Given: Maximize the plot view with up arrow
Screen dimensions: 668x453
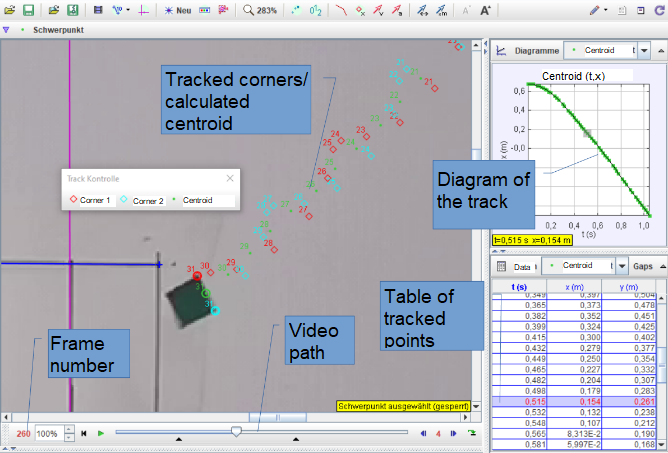Looking at the screenshot, I should click(x=661, y=51).
